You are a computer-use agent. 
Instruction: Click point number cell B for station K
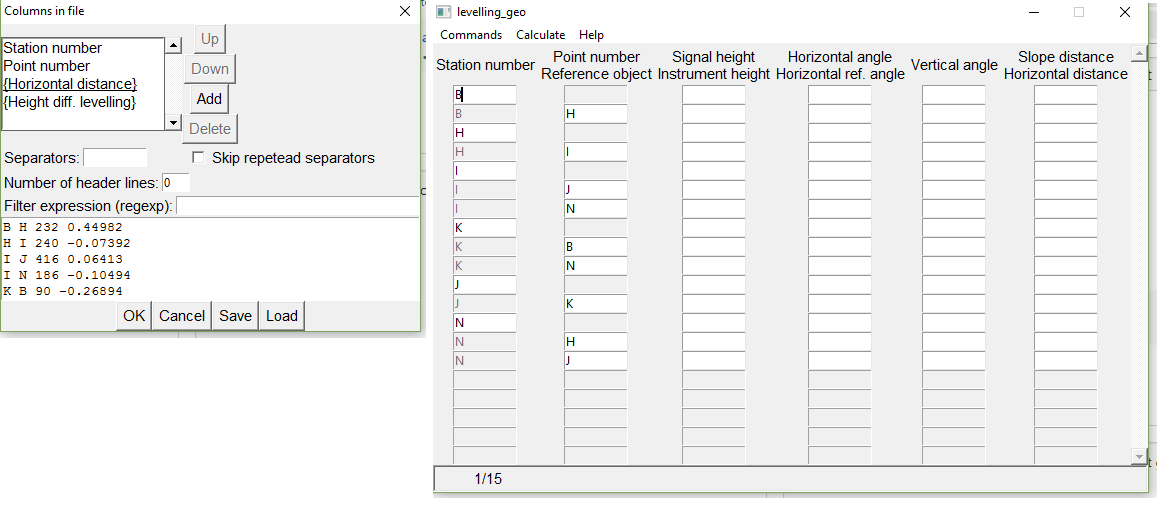pos(596,247)
